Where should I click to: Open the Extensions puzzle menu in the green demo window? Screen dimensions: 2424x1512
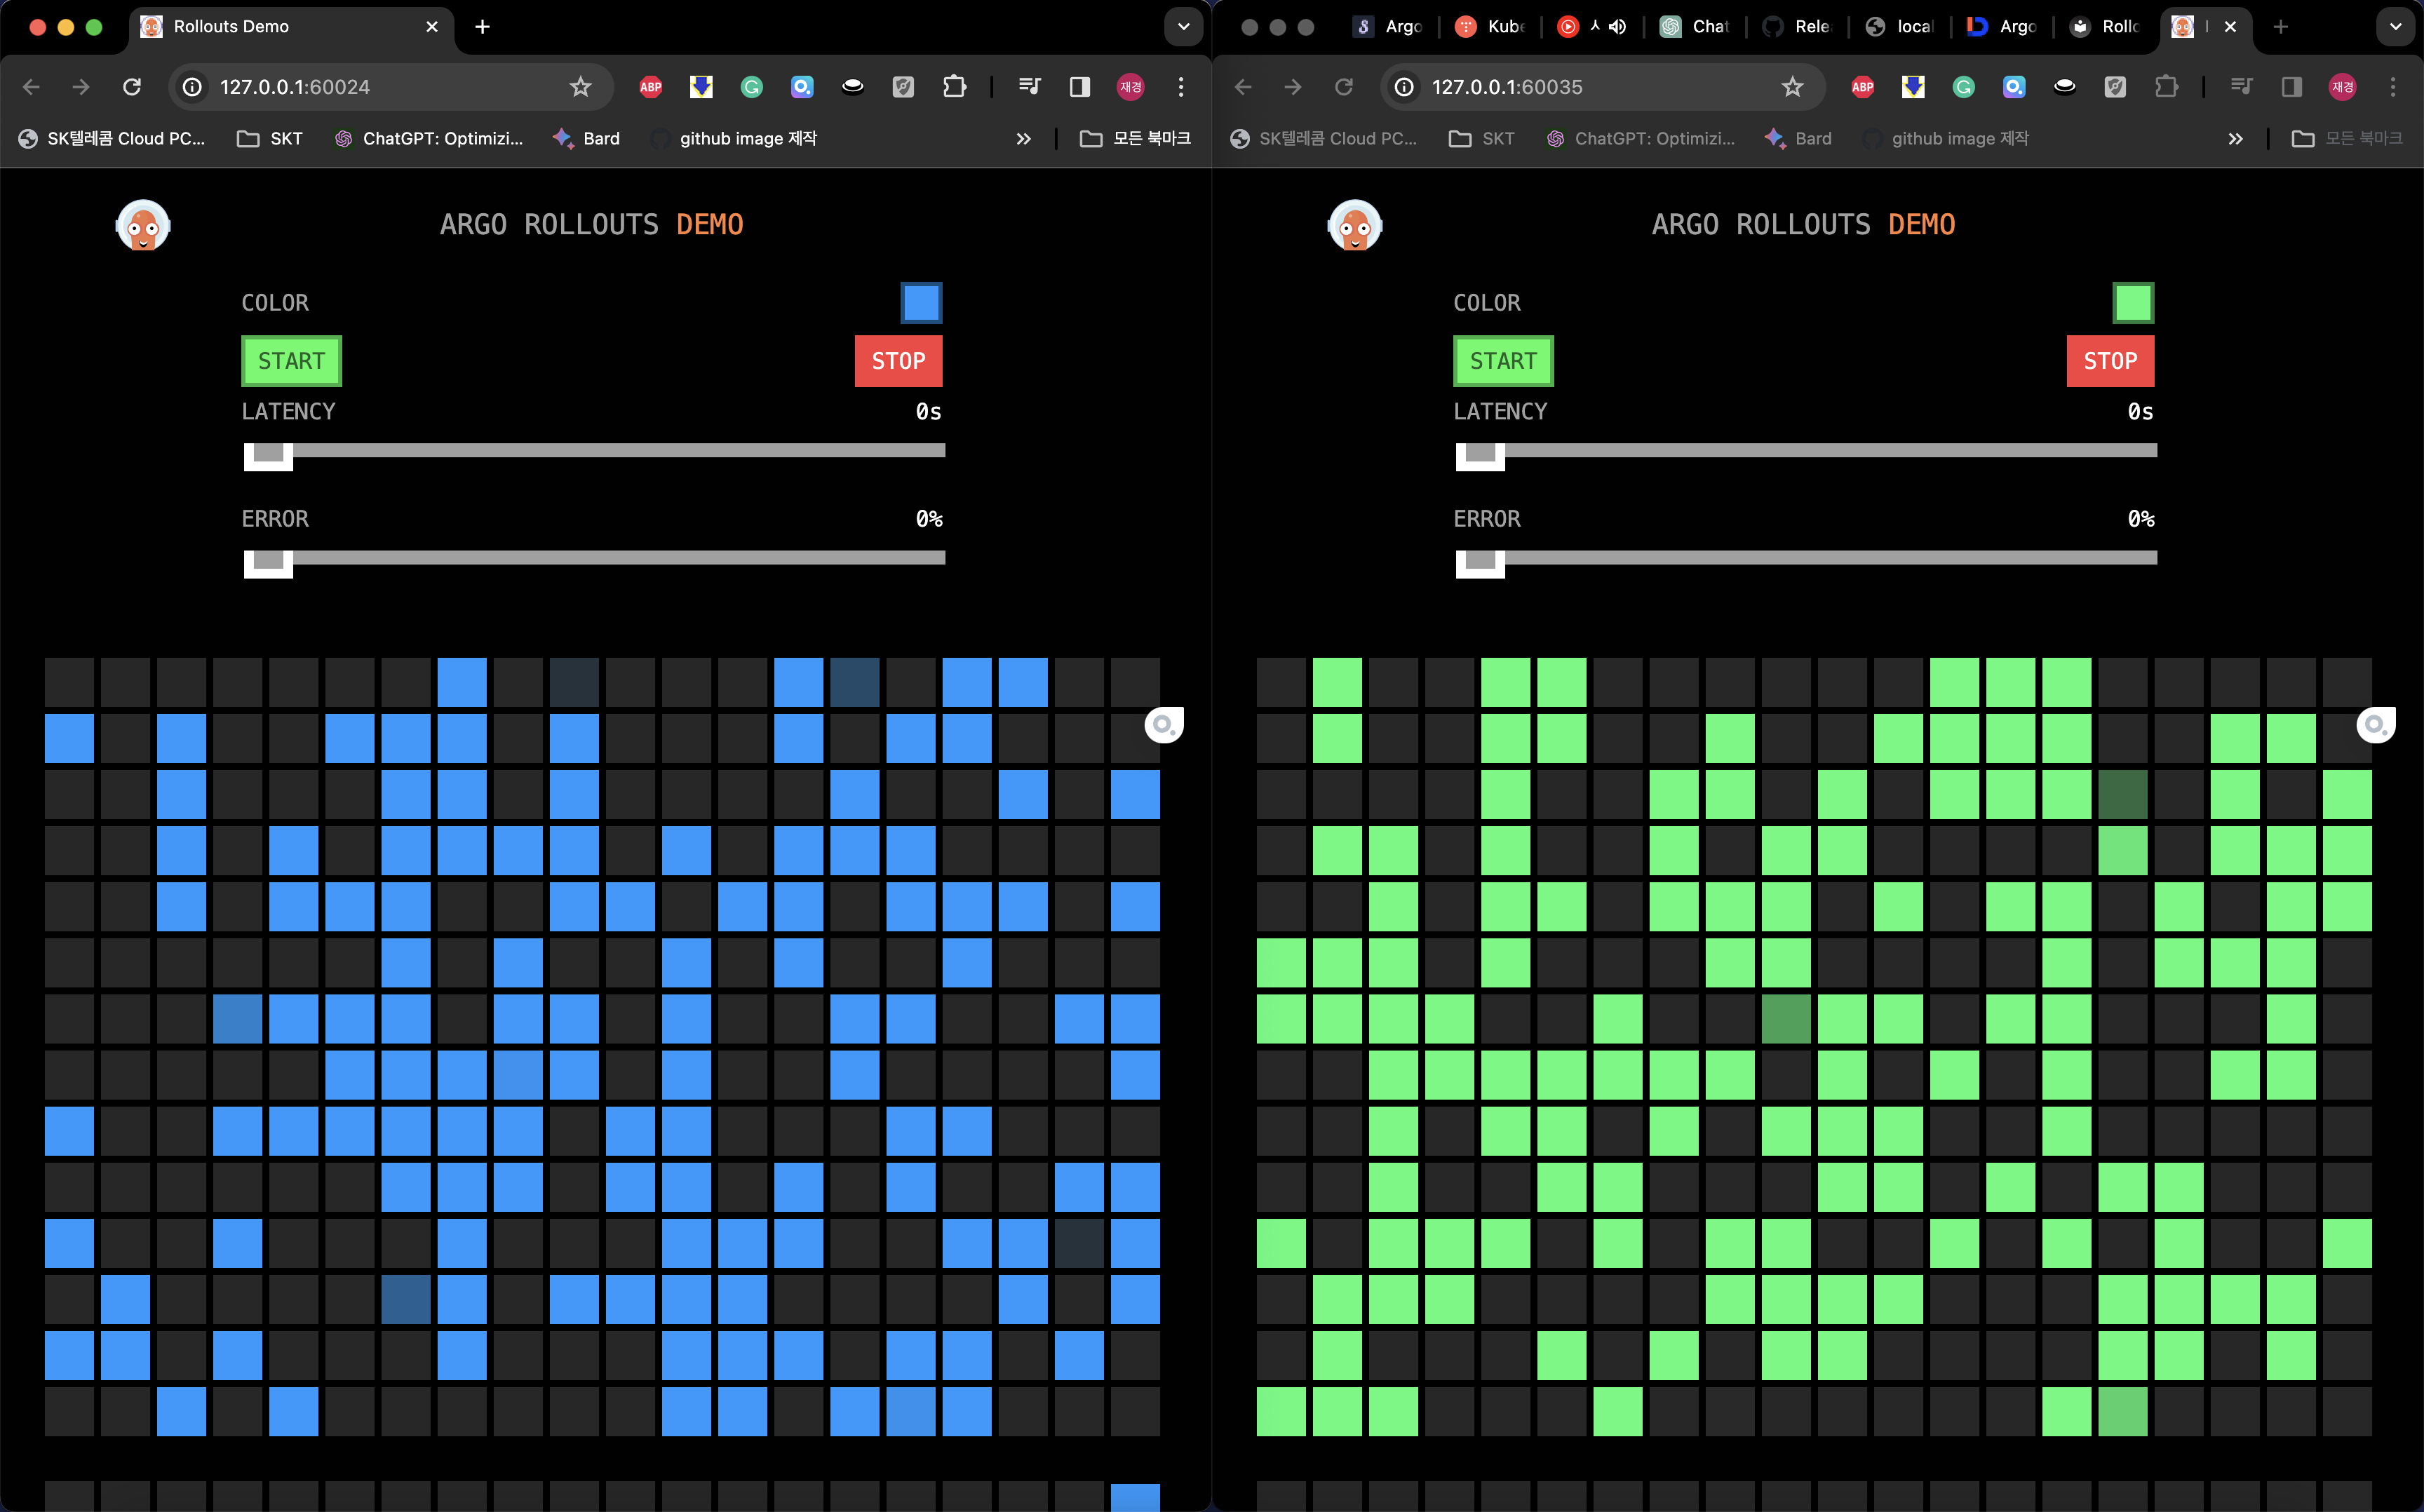[2166, 87]
